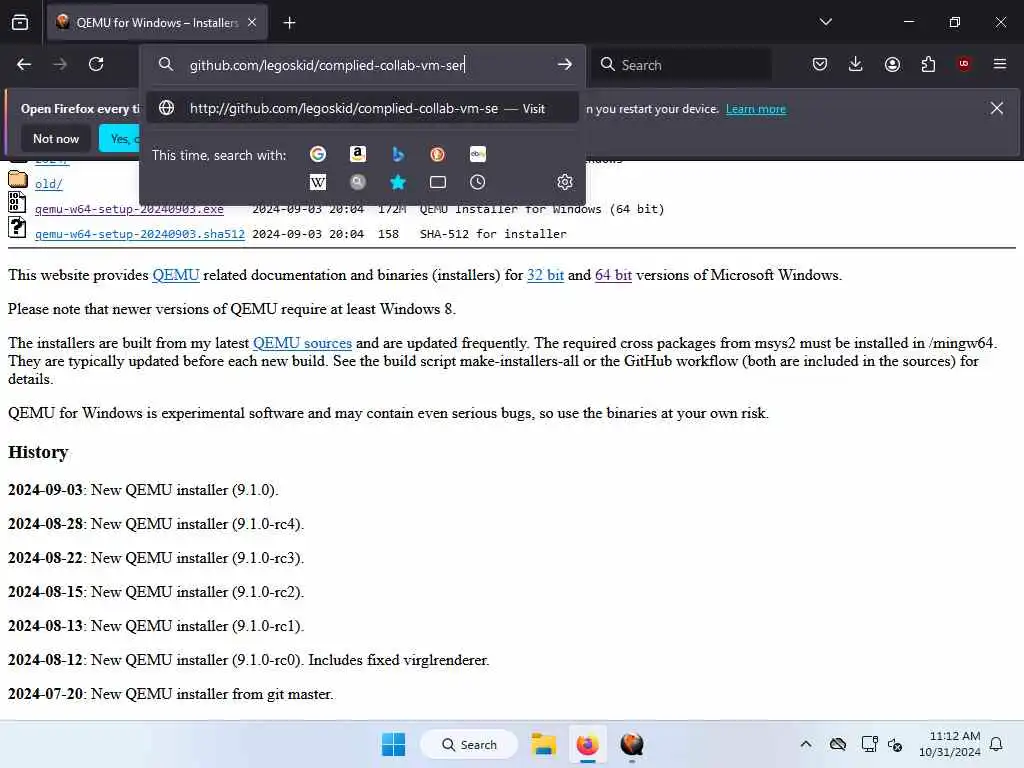Focus the address bar URL text
The image size is (1024, 768).
(x=327, y=65)
